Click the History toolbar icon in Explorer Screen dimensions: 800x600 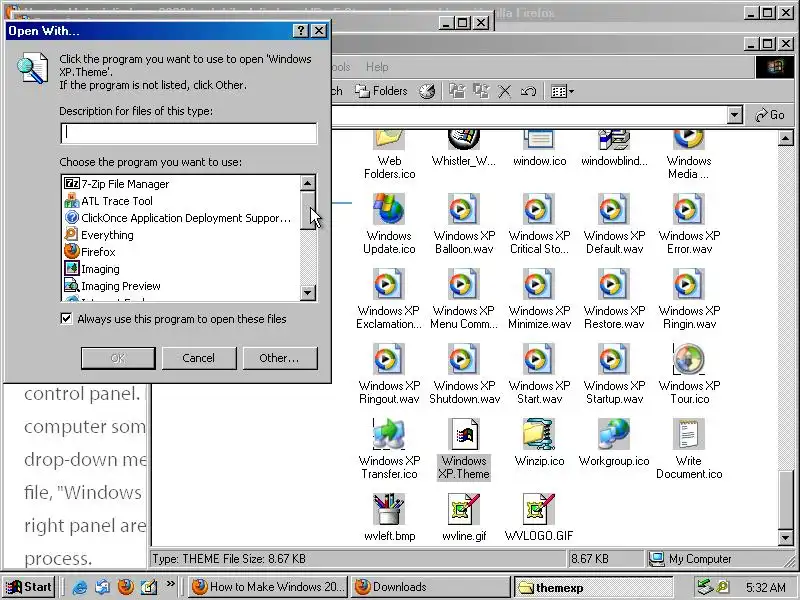coord(427,91)
